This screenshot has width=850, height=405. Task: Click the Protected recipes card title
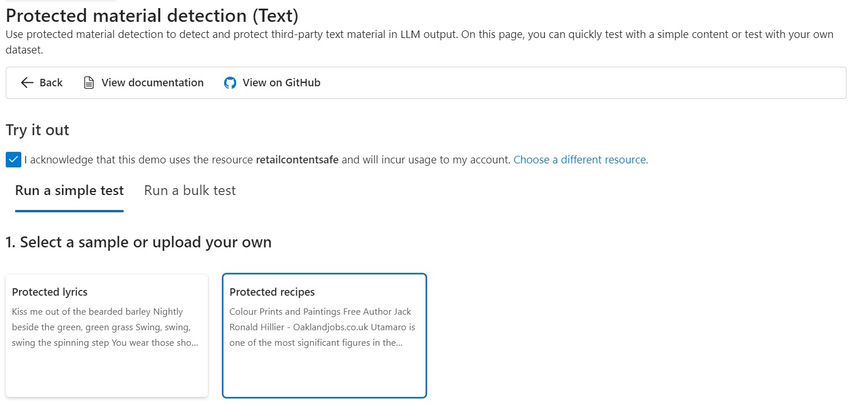click(x=272, y=292)
